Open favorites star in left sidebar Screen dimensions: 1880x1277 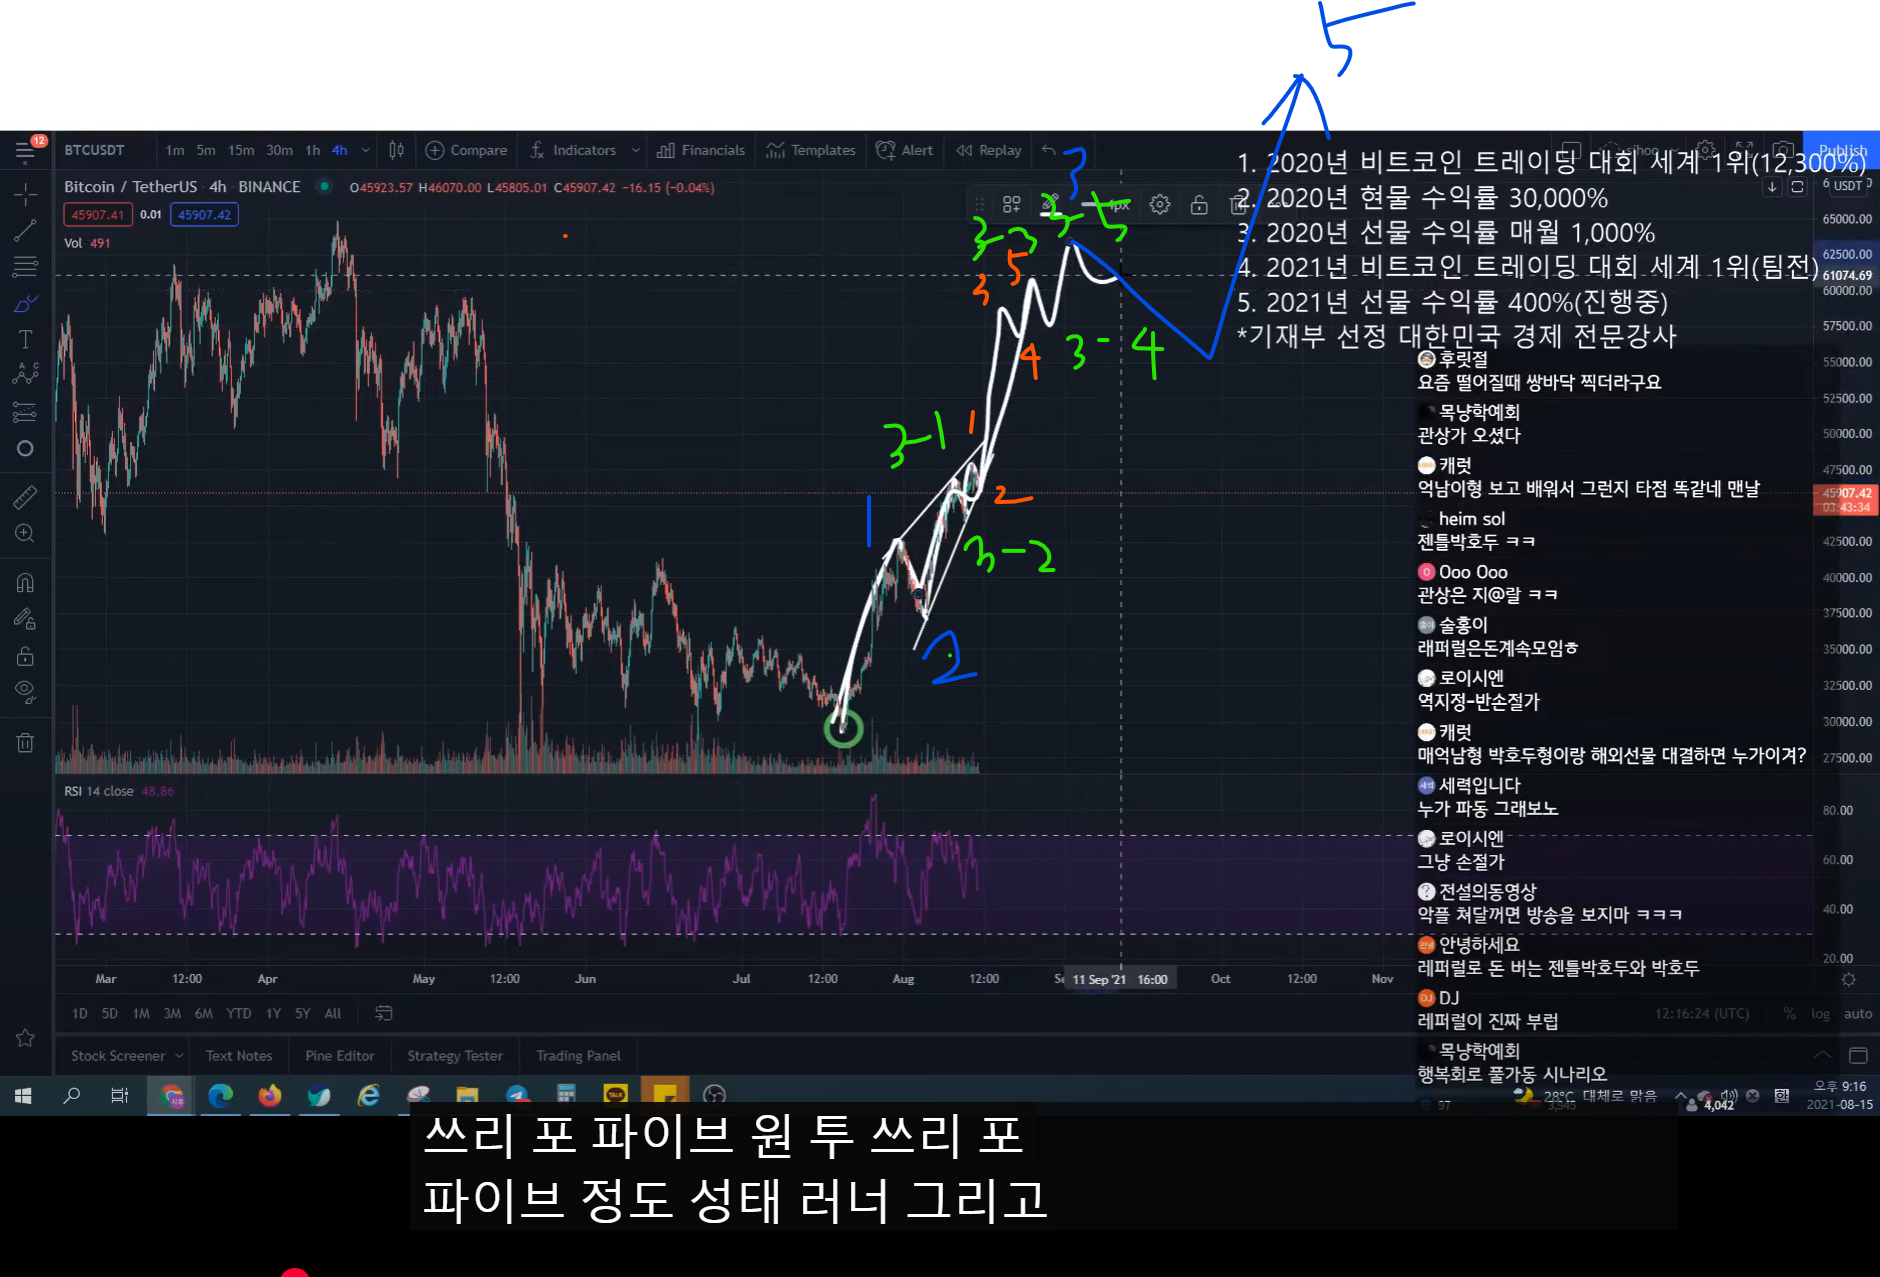tap(25, 1038)
